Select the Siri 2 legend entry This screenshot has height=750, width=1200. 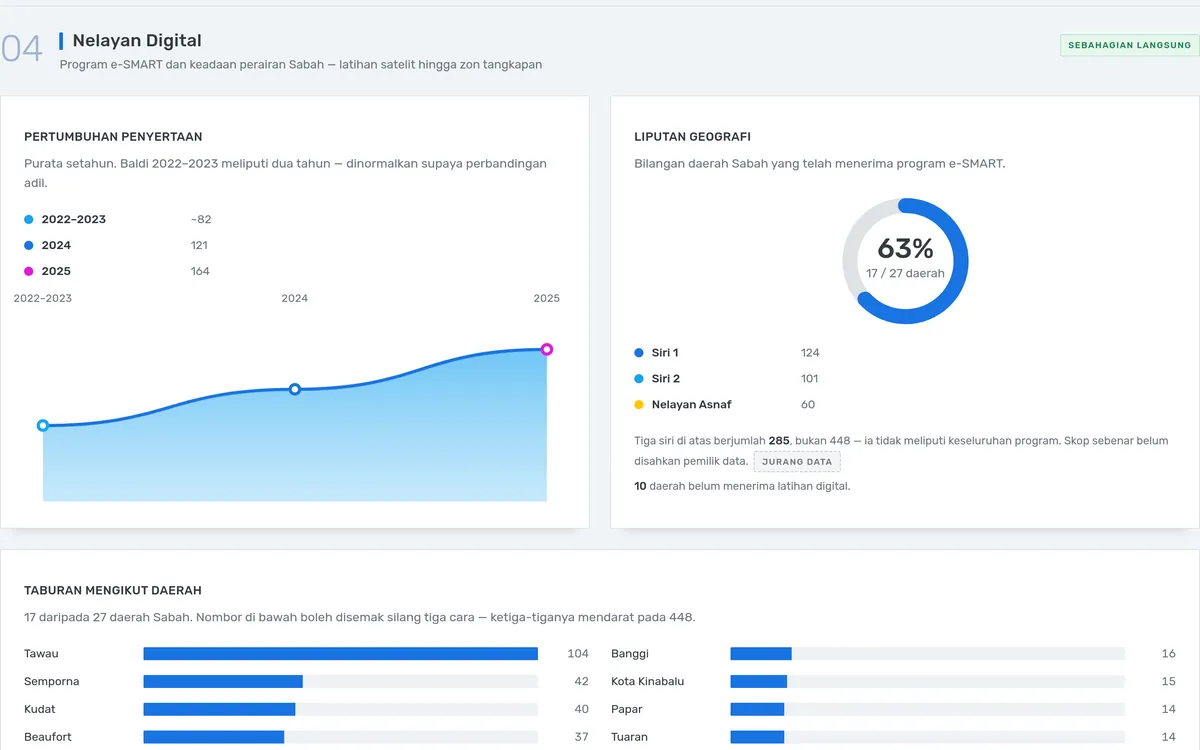point(726,378)
